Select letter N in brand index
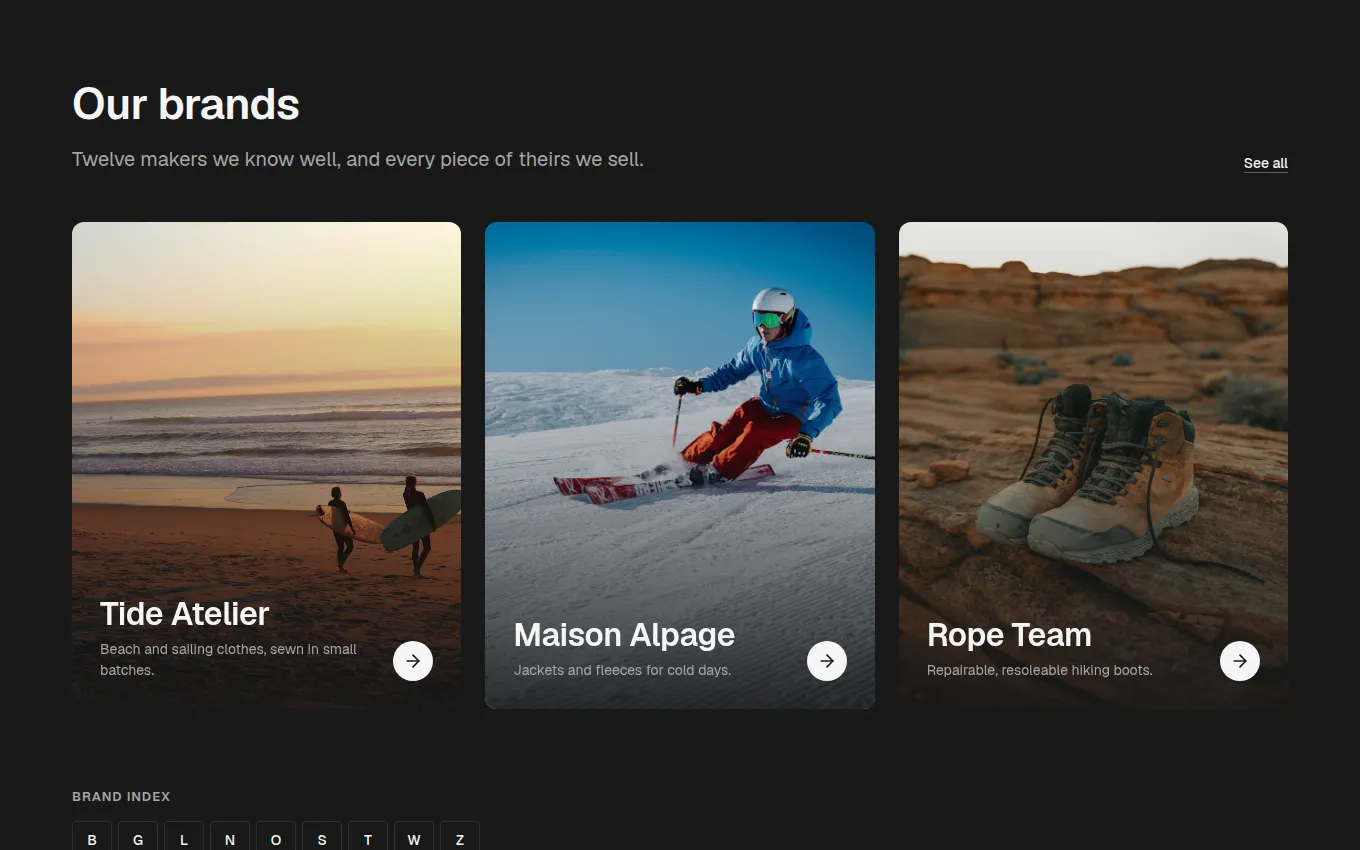 click(230, 836)
